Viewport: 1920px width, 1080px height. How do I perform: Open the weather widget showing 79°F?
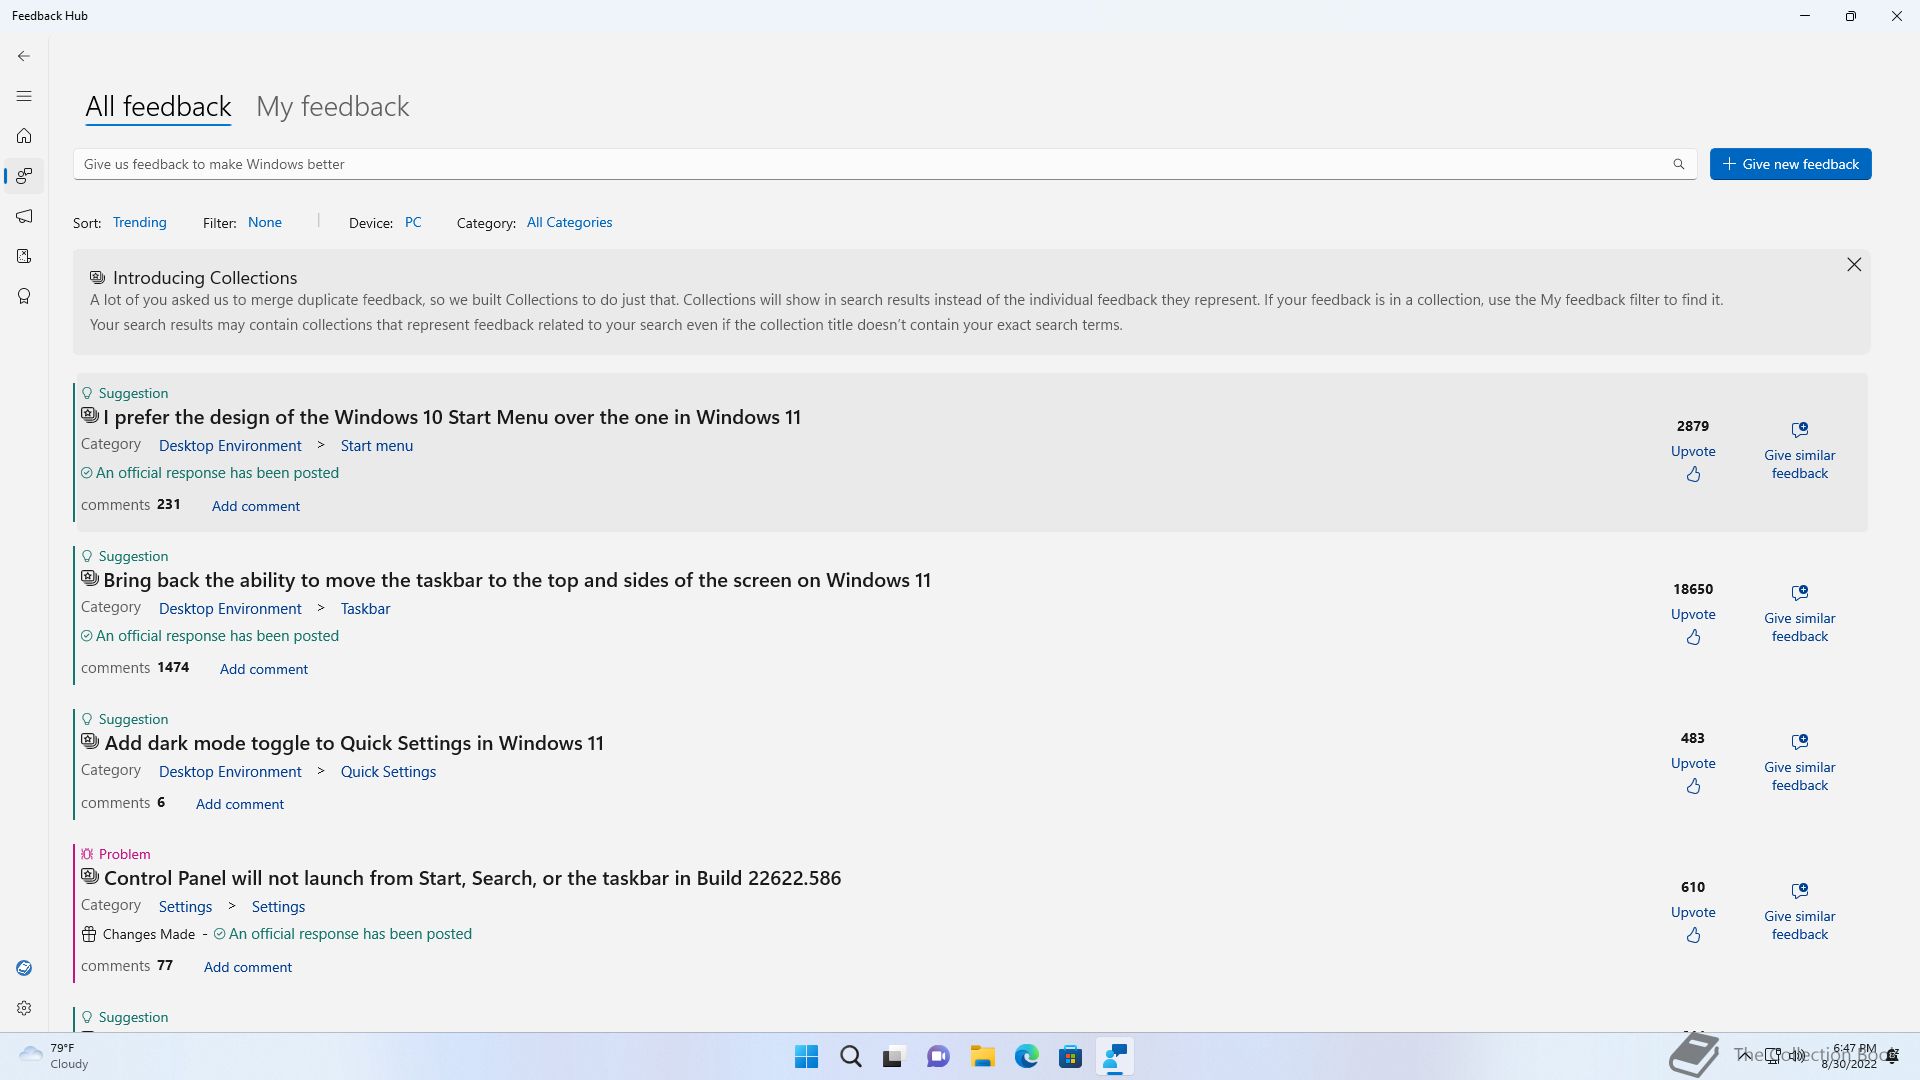tap(55, 1056)
